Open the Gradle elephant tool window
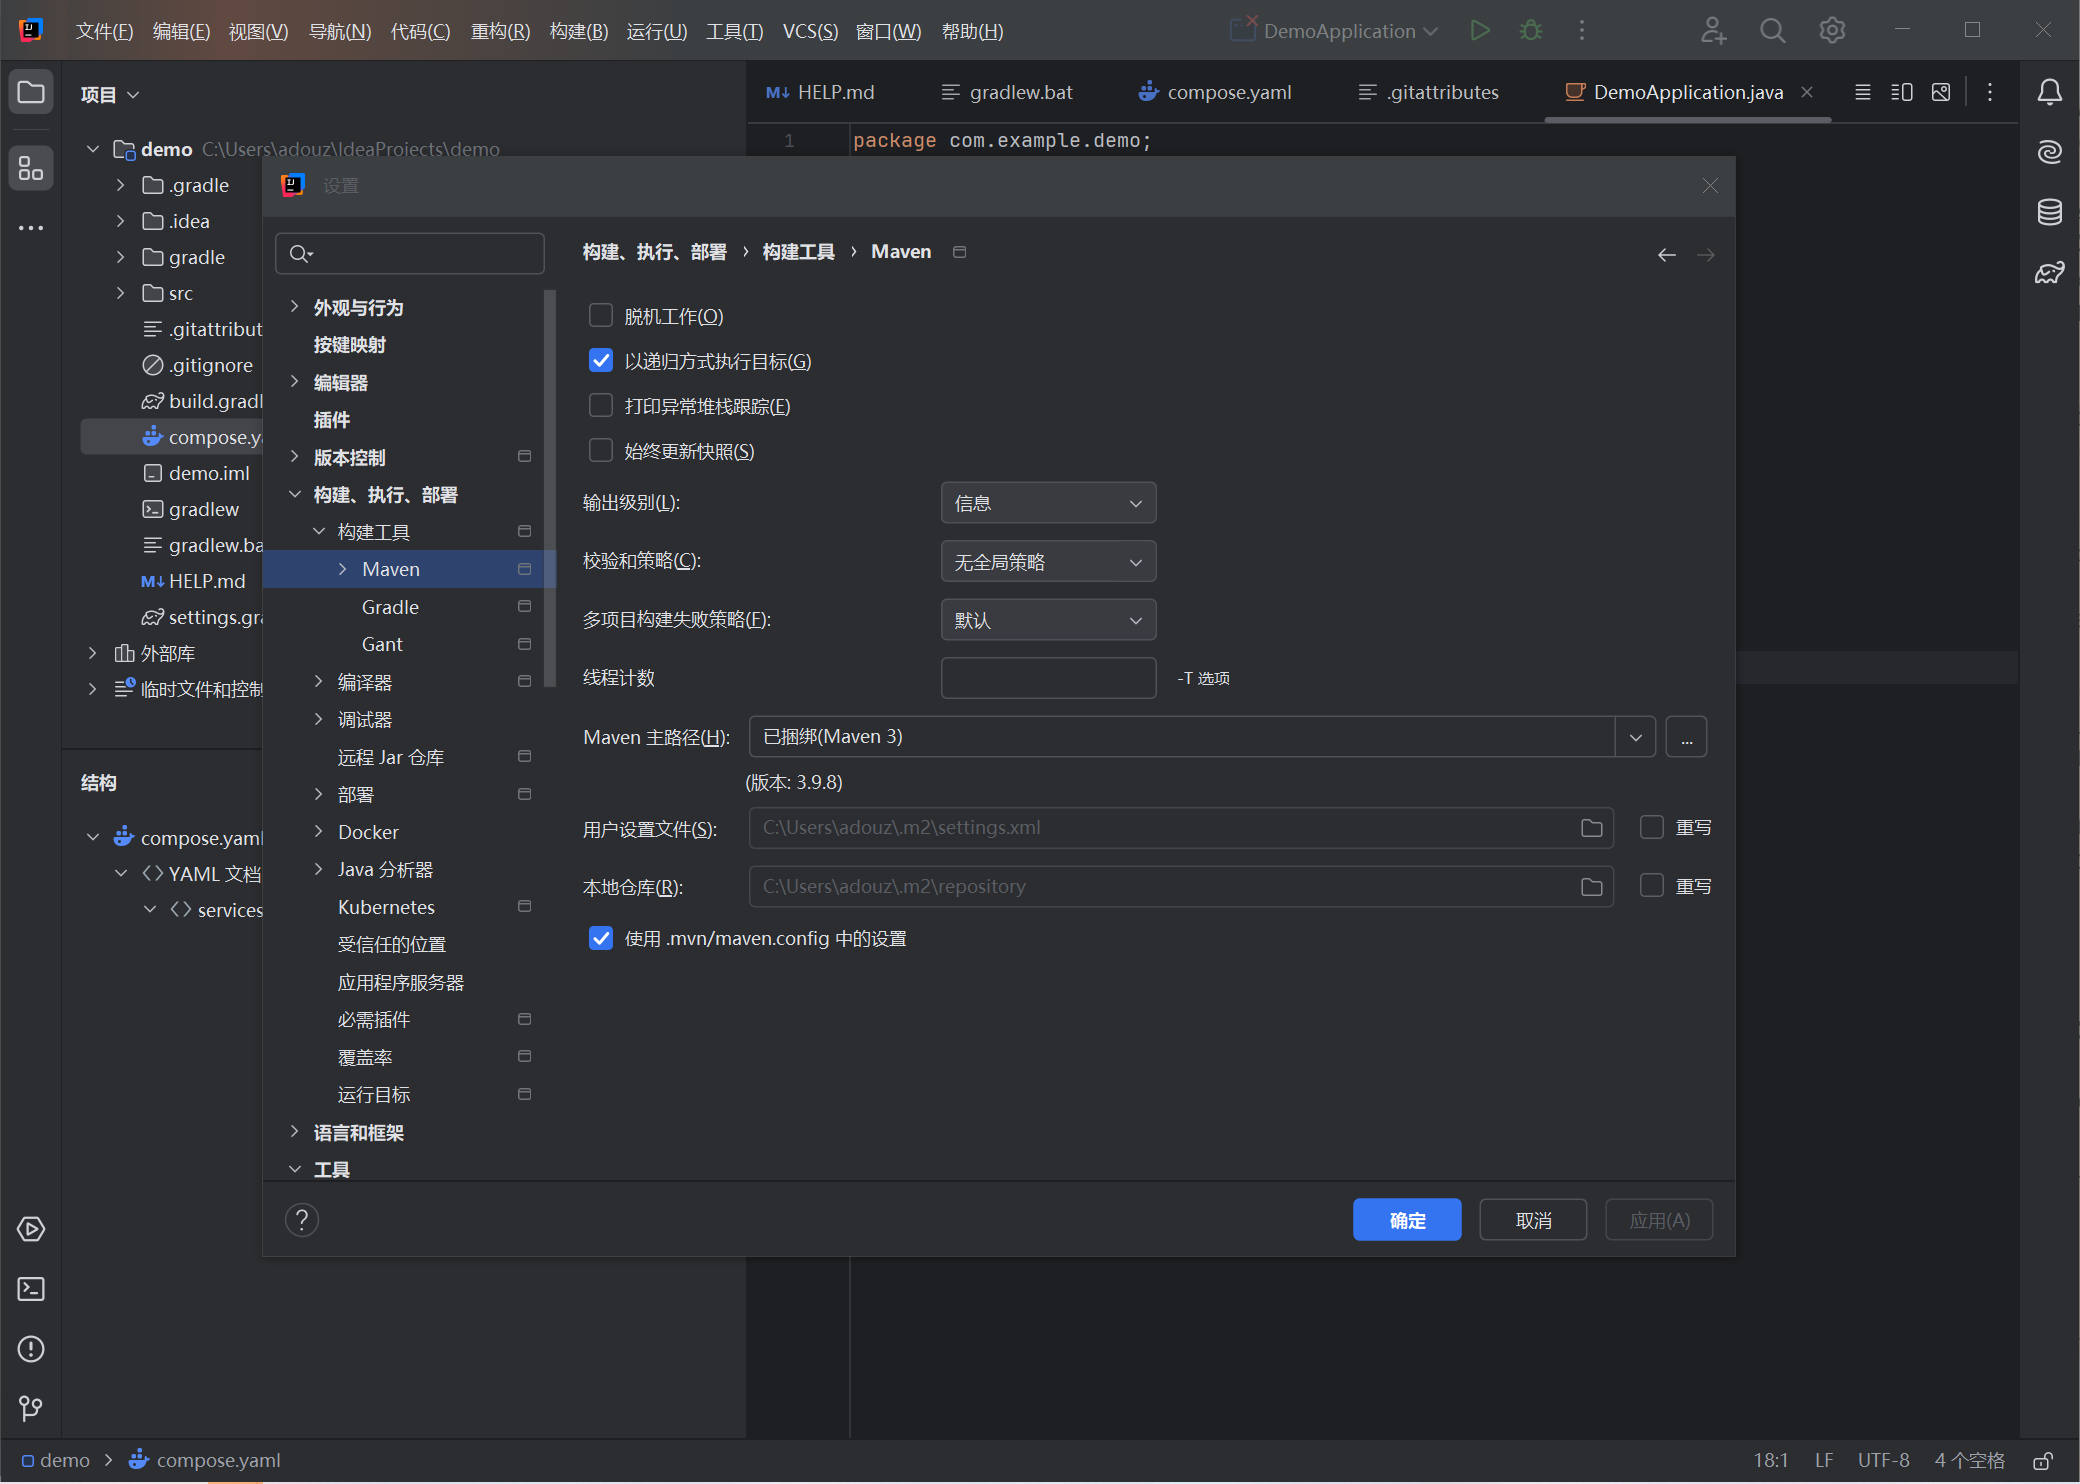2080x1484 pixels. [x=2049, y=272]
